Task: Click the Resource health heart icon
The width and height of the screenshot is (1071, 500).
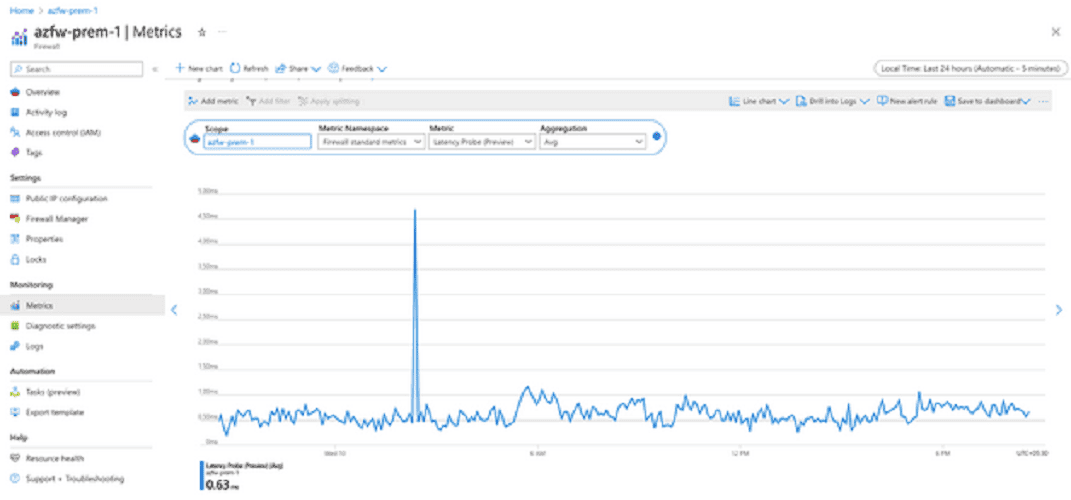Action: tap(15, 458)
